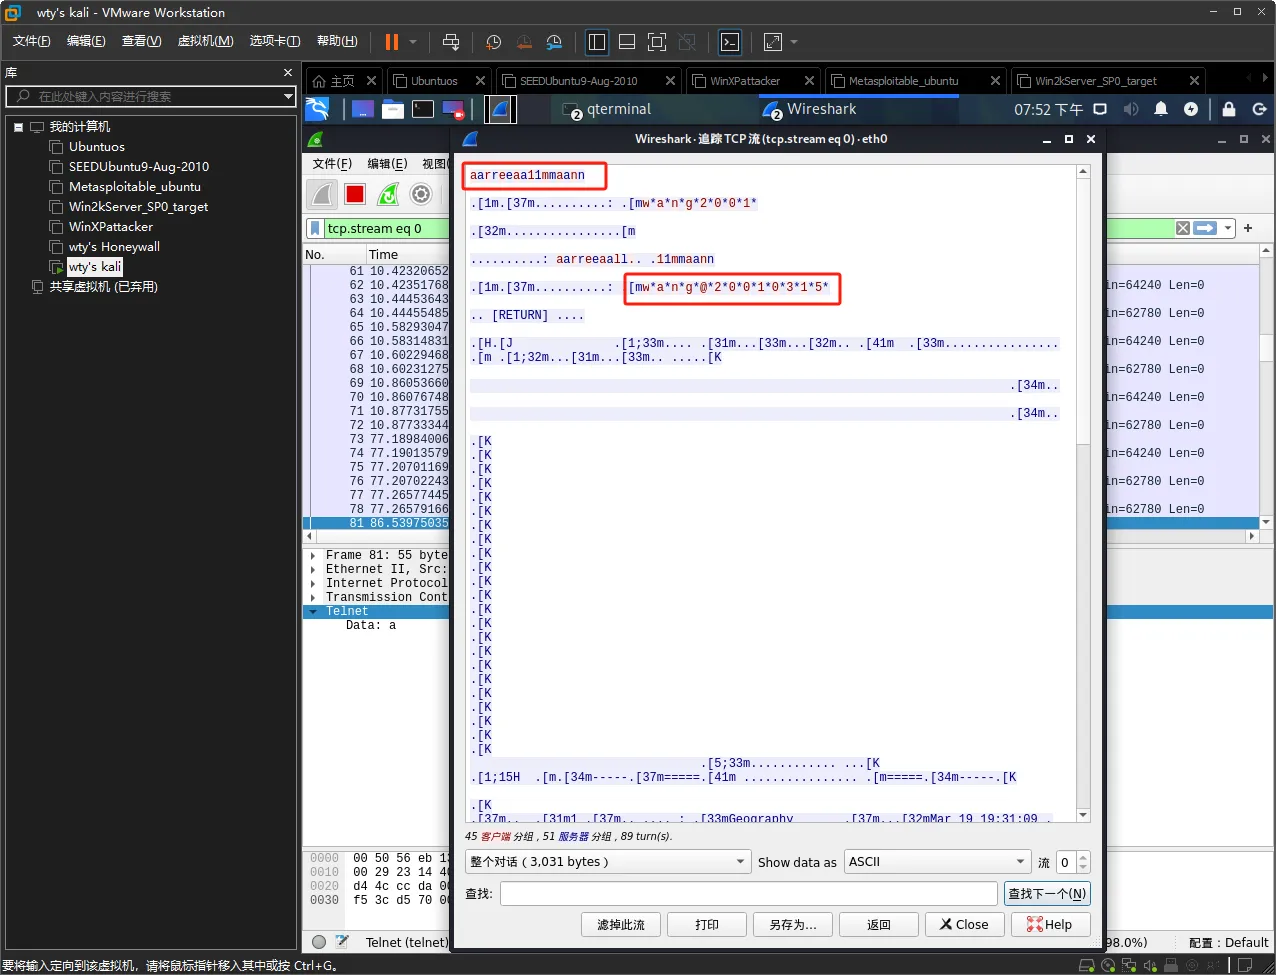1276x975 pixels.
Task: Click the screen recorder icon in Kali panel
Action: [x=453, y=109]
